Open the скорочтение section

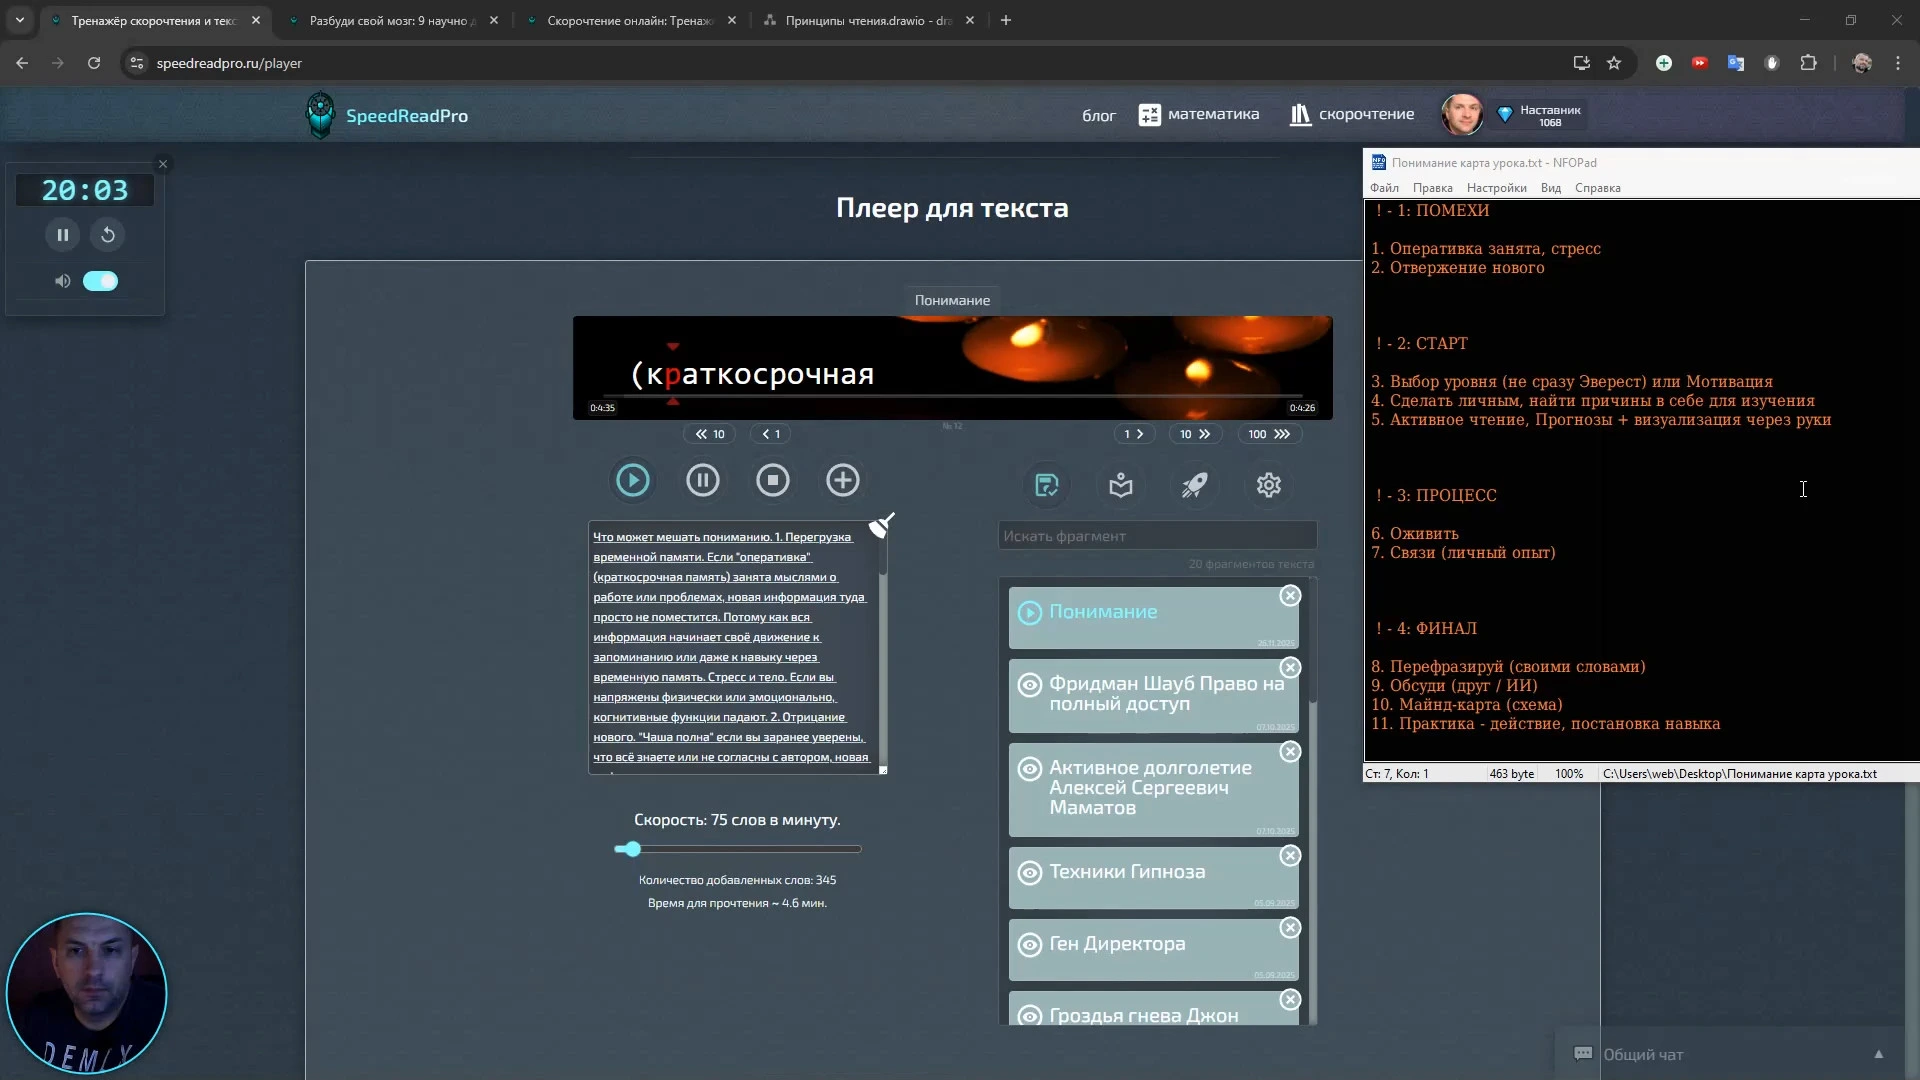point(1352,115)
